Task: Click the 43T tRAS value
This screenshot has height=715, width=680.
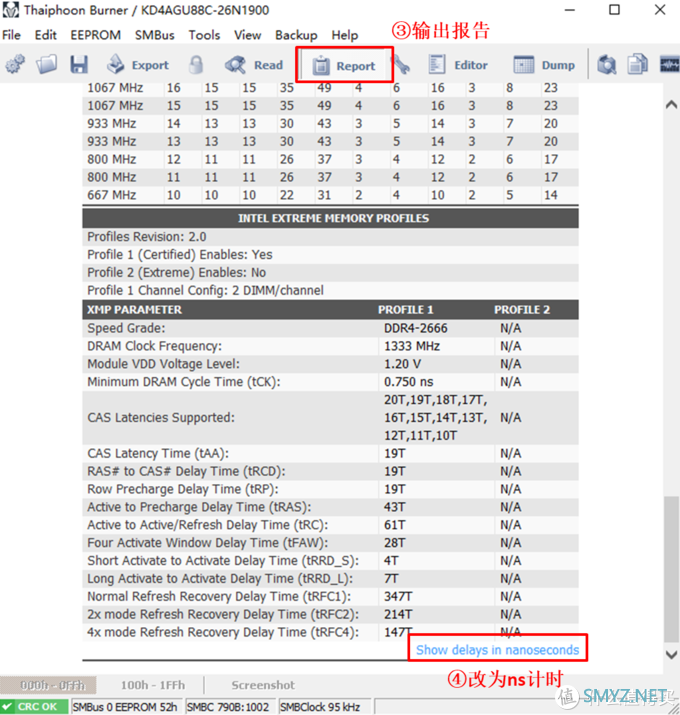Action: 395,507
